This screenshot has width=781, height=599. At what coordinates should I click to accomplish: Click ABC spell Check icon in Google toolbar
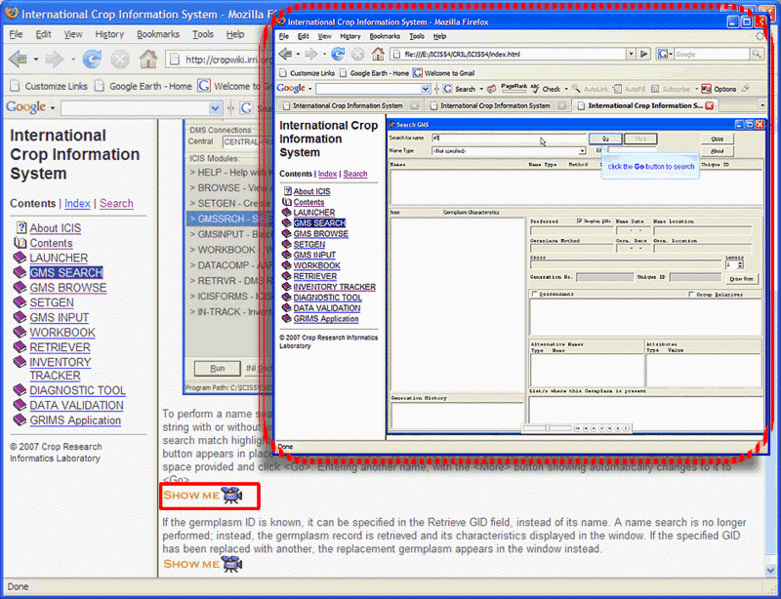[535, 89]
